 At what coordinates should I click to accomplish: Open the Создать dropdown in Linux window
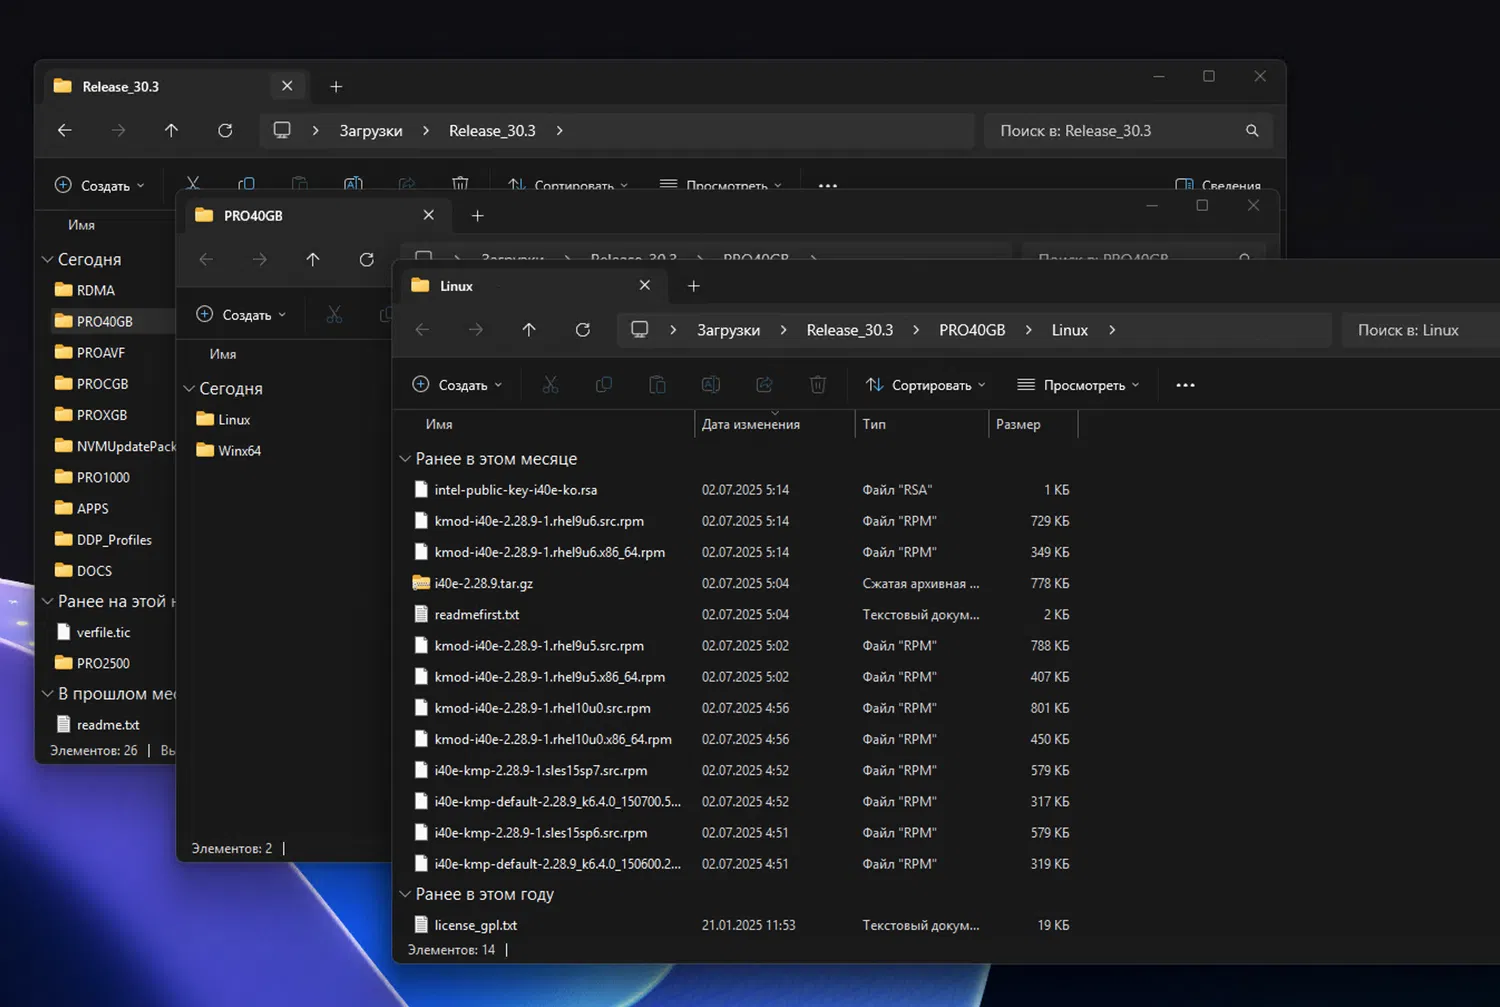coord(457,385)
